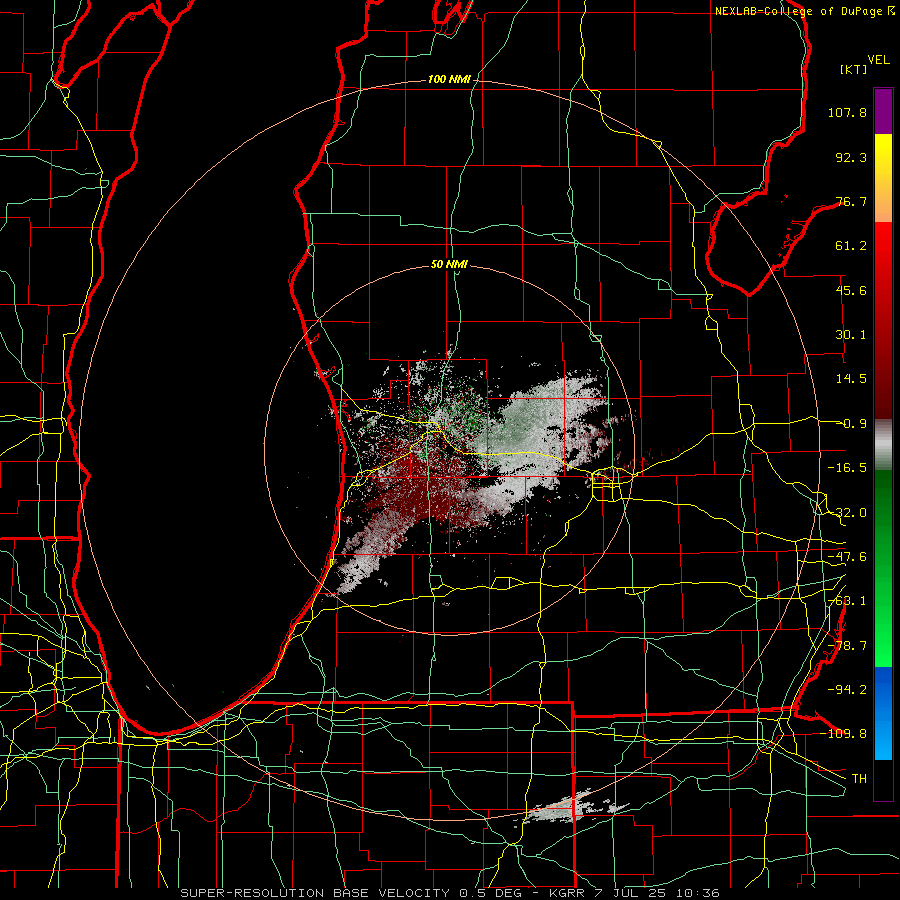This screenshot has width=900, height=900.
Task: Select the -94.2 velocity scale value
Action: click(x=847, y=689)
